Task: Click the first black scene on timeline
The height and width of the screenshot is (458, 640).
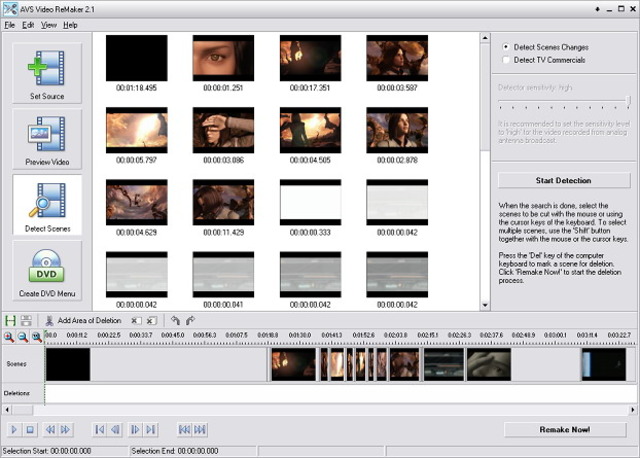Action: click(68, 365)
